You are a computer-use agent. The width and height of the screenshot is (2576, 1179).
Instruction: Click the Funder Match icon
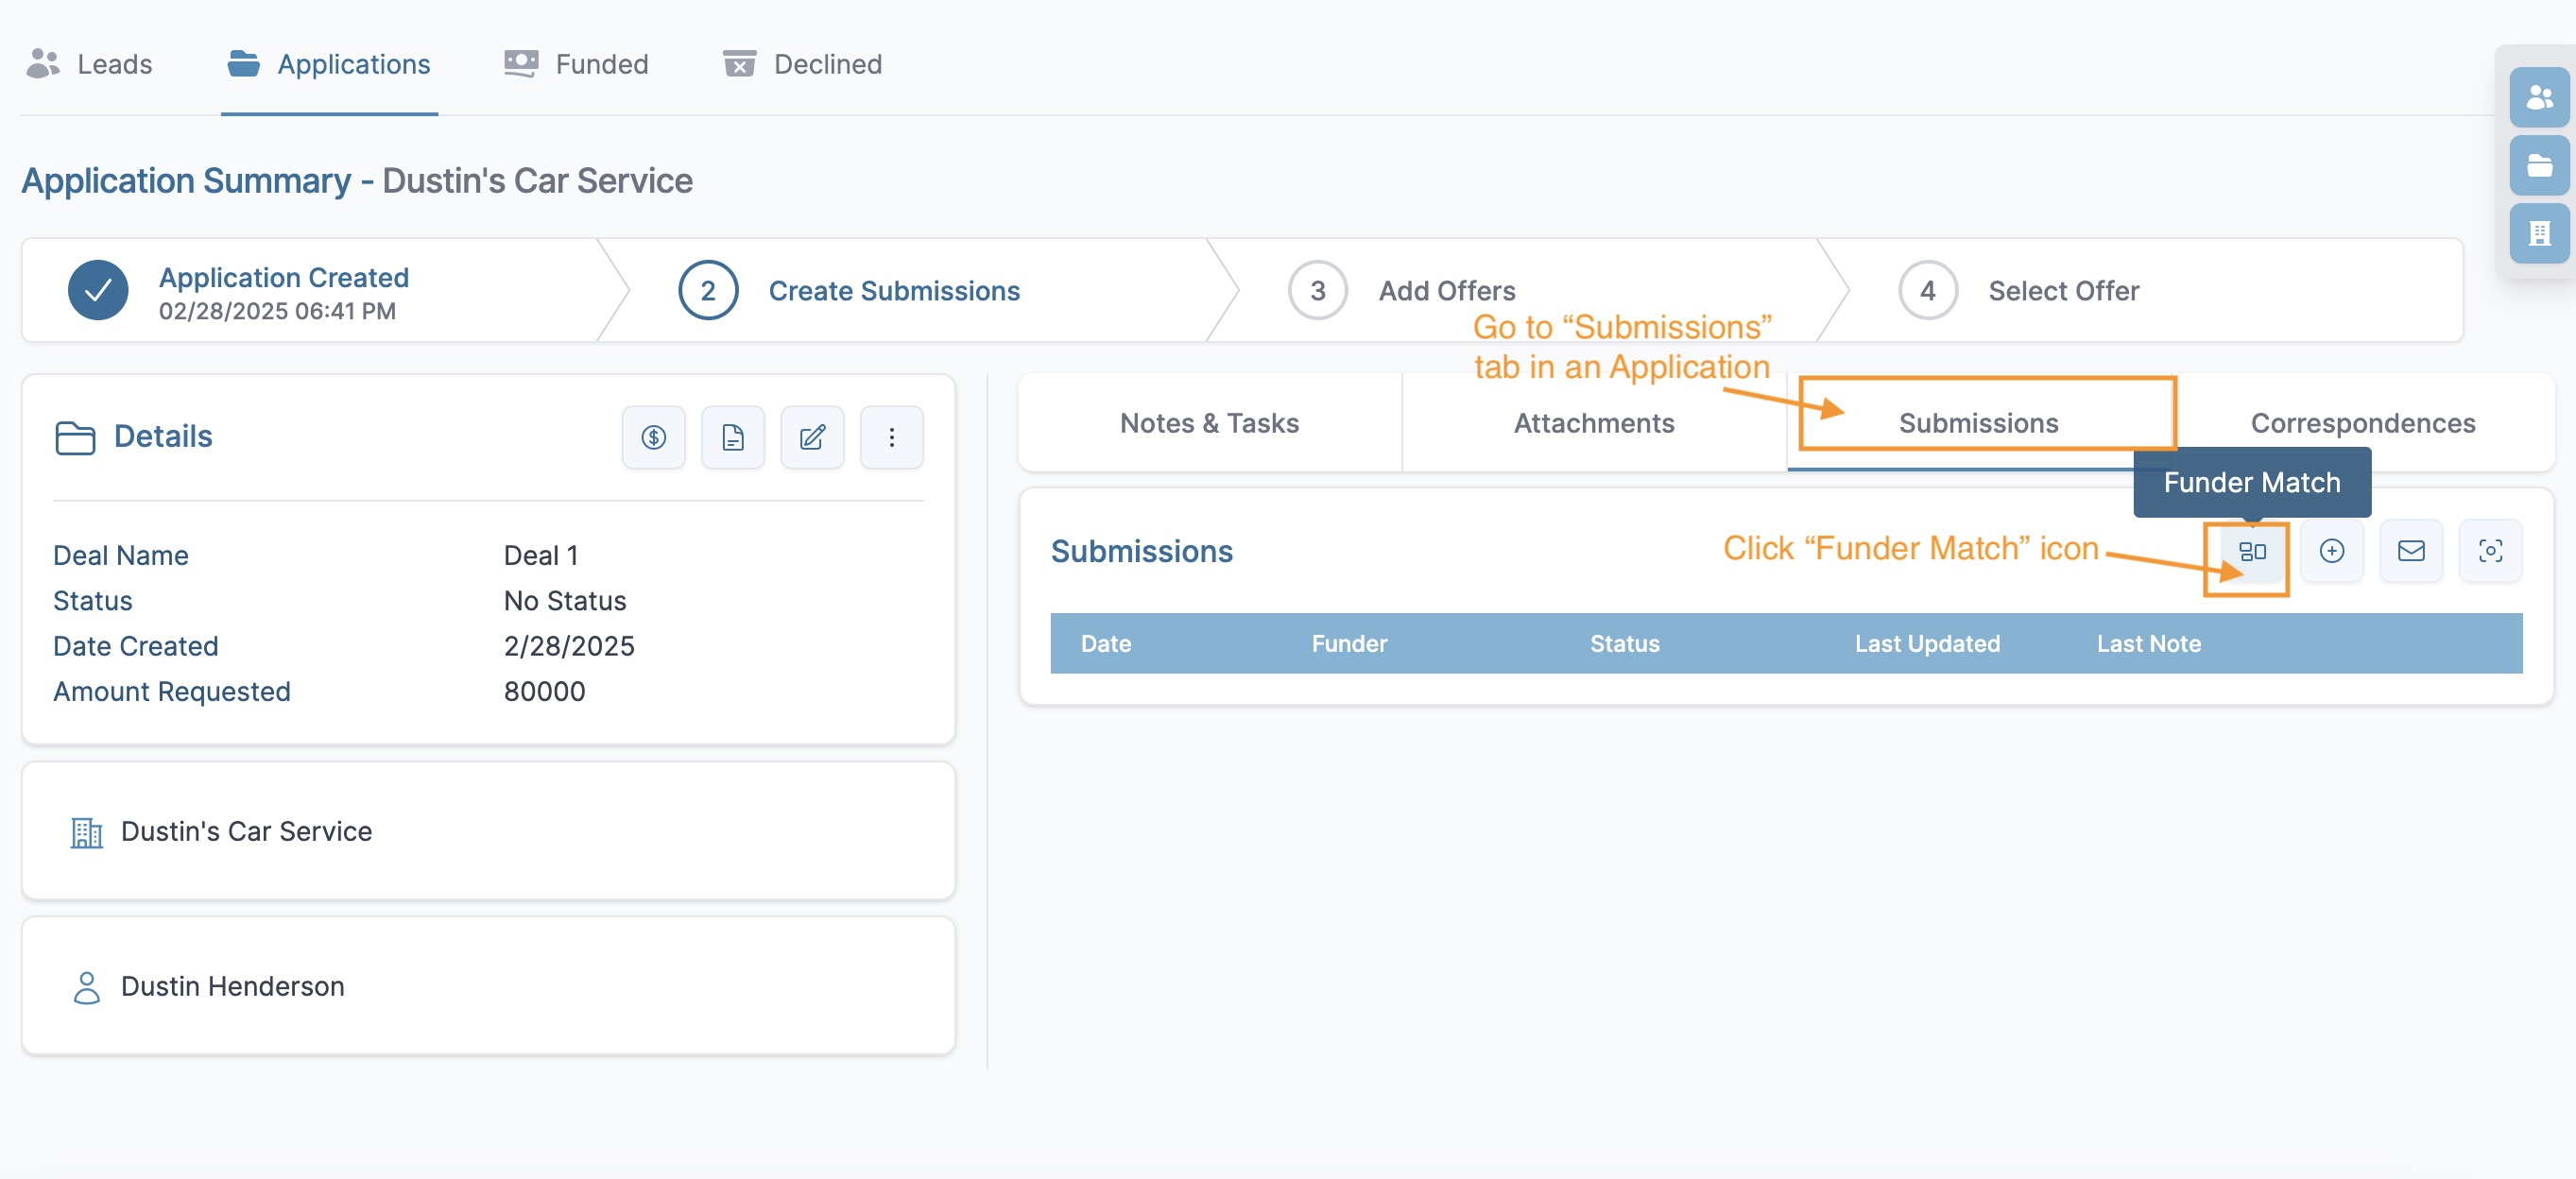pyautogui.click(x=2251, y=551)
